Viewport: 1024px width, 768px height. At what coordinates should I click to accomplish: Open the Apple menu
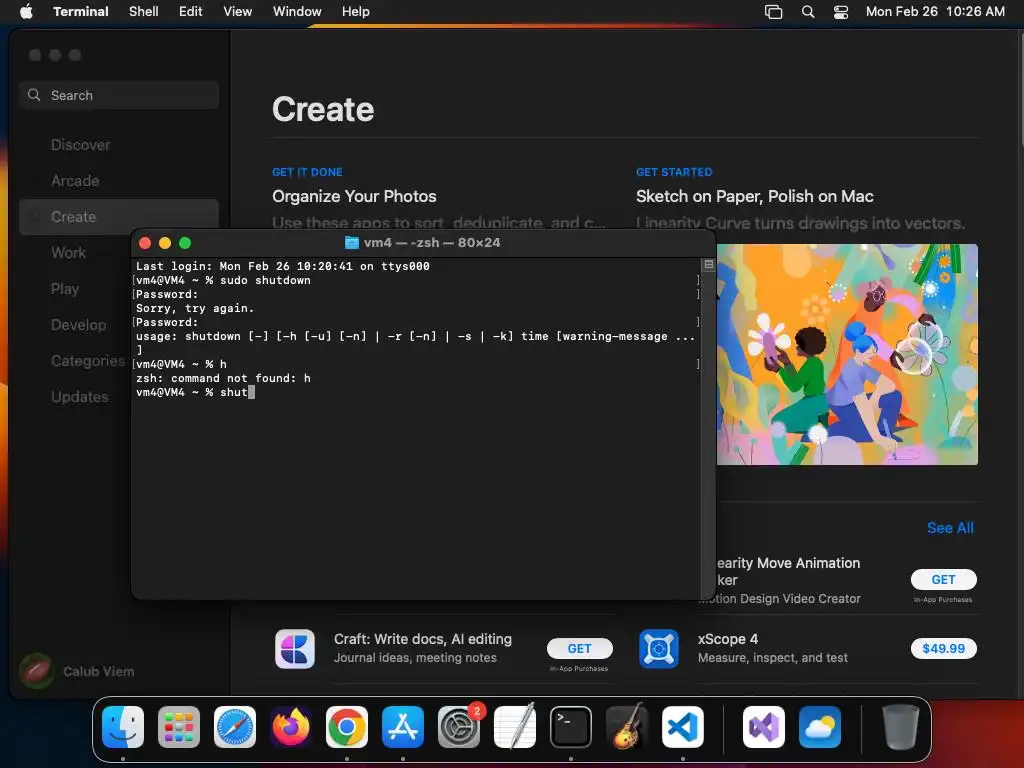(x=26, y=11)
